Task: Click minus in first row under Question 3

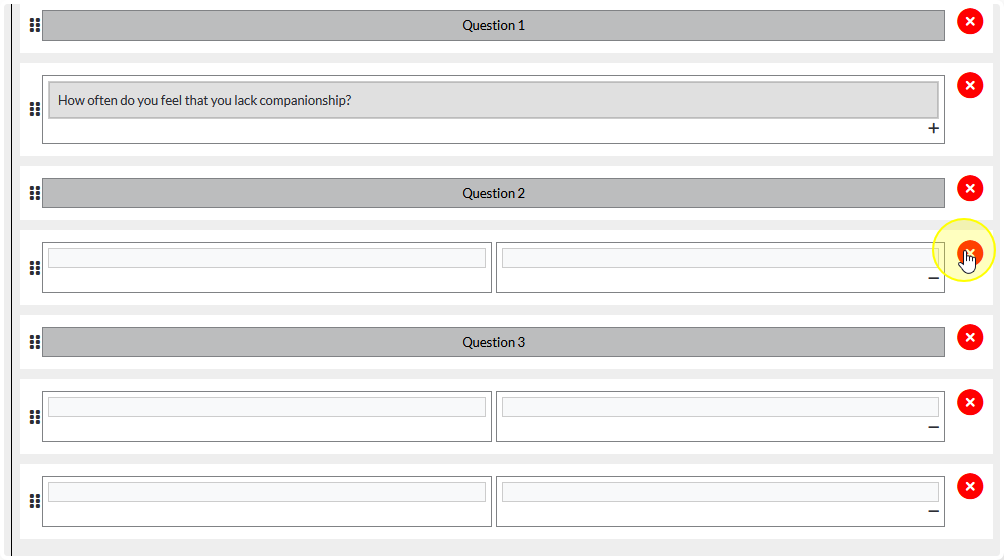Action: coord(934,427)
